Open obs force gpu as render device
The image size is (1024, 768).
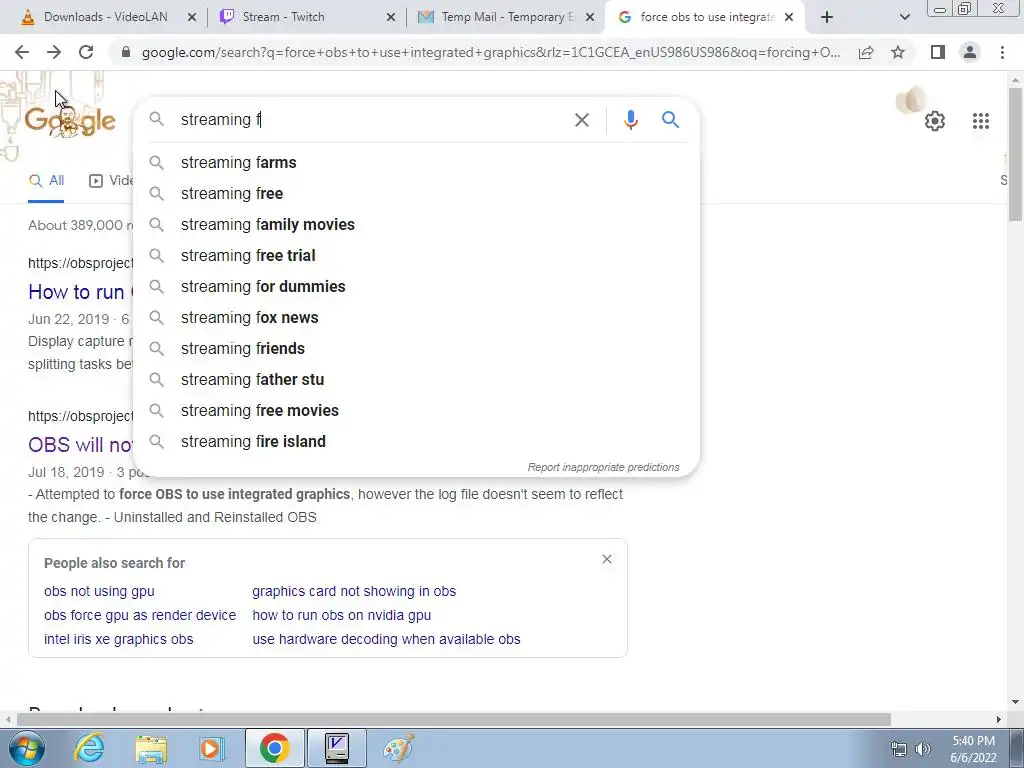click(x=140, y=615)
